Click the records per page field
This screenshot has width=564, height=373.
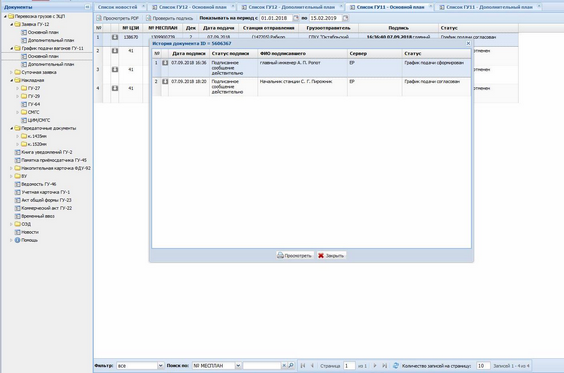click(x=483, y=365)
